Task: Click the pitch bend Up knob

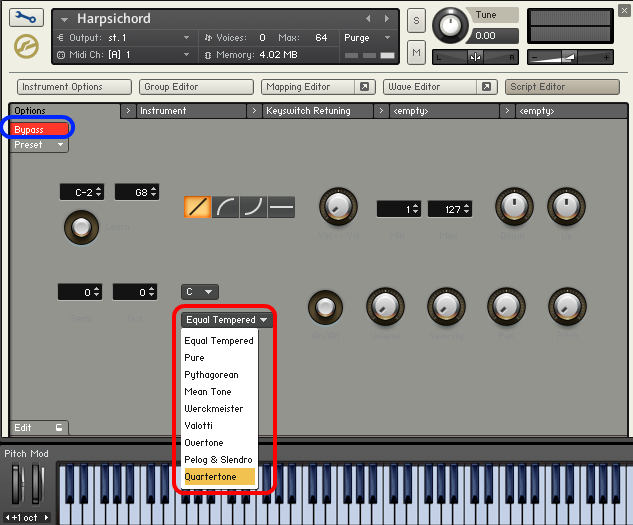Action: click(x=566, y=206)
